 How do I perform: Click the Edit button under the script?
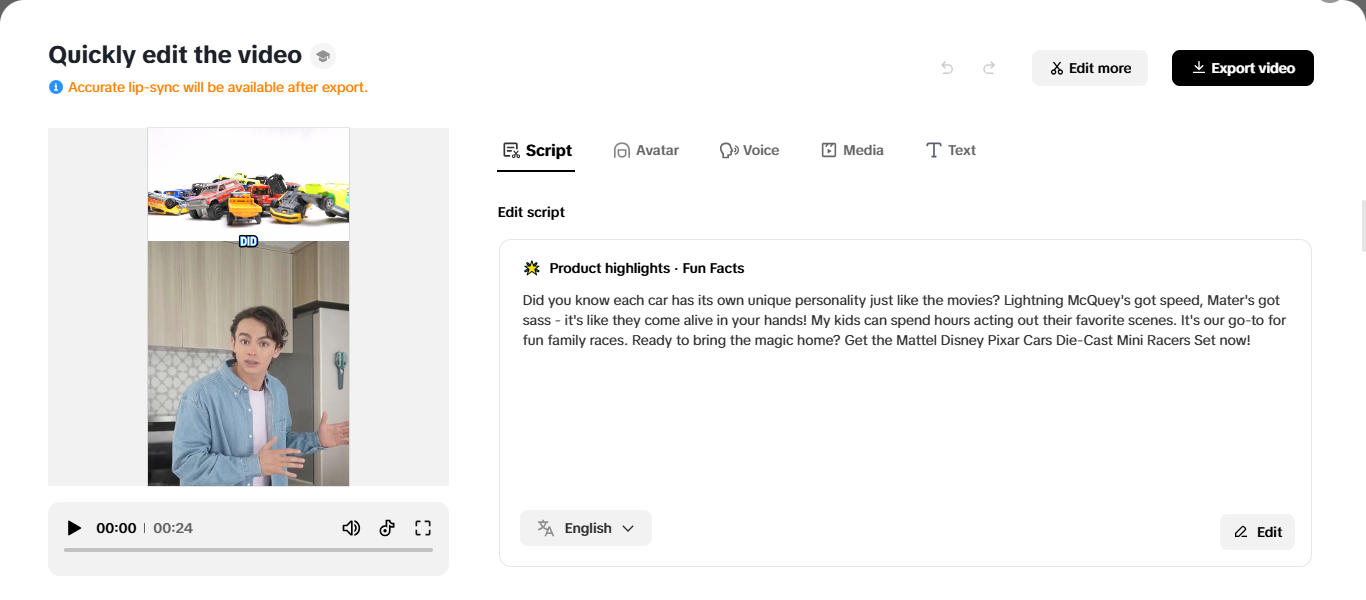[1257, 532]
